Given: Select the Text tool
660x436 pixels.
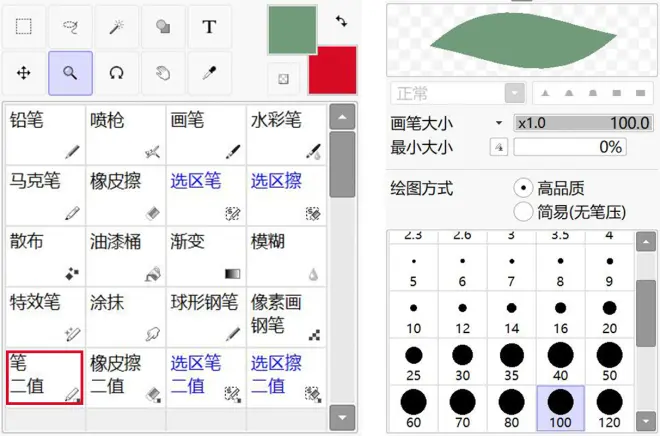Looking at the screenshot, I should click(x=209, y=27).
